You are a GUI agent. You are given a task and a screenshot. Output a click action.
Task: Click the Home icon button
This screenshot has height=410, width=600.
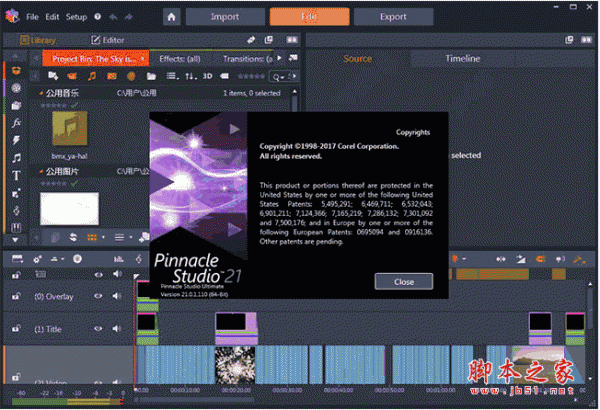coord(172,17)
